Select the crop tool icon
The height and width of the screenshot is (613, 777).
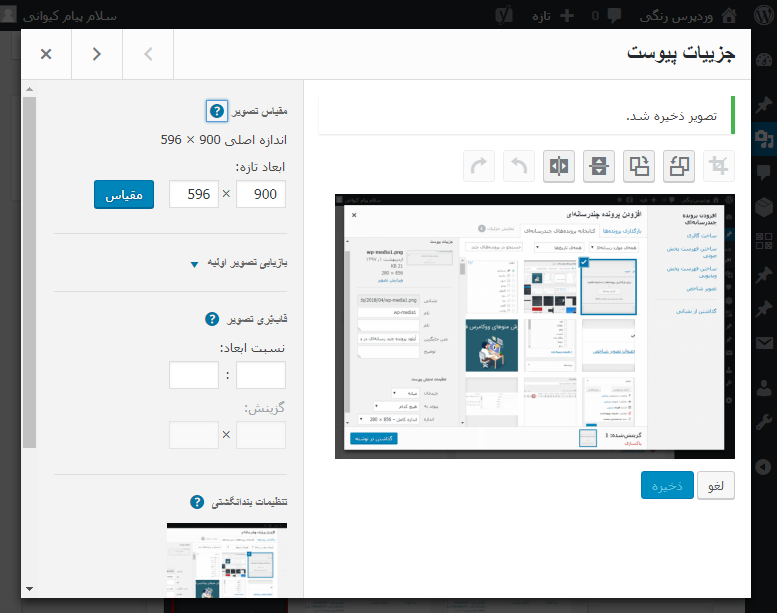tap(717, 166)
